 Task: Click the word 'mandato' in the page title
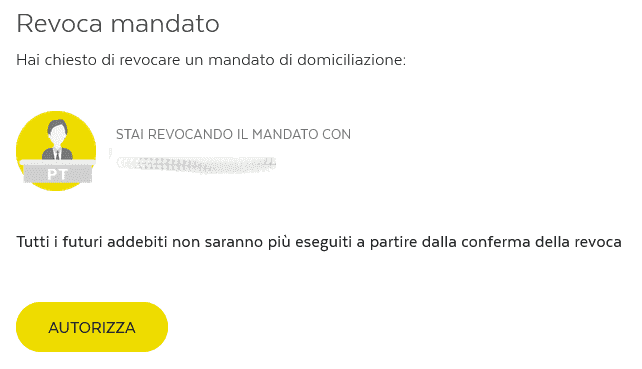tap(165, 24)
